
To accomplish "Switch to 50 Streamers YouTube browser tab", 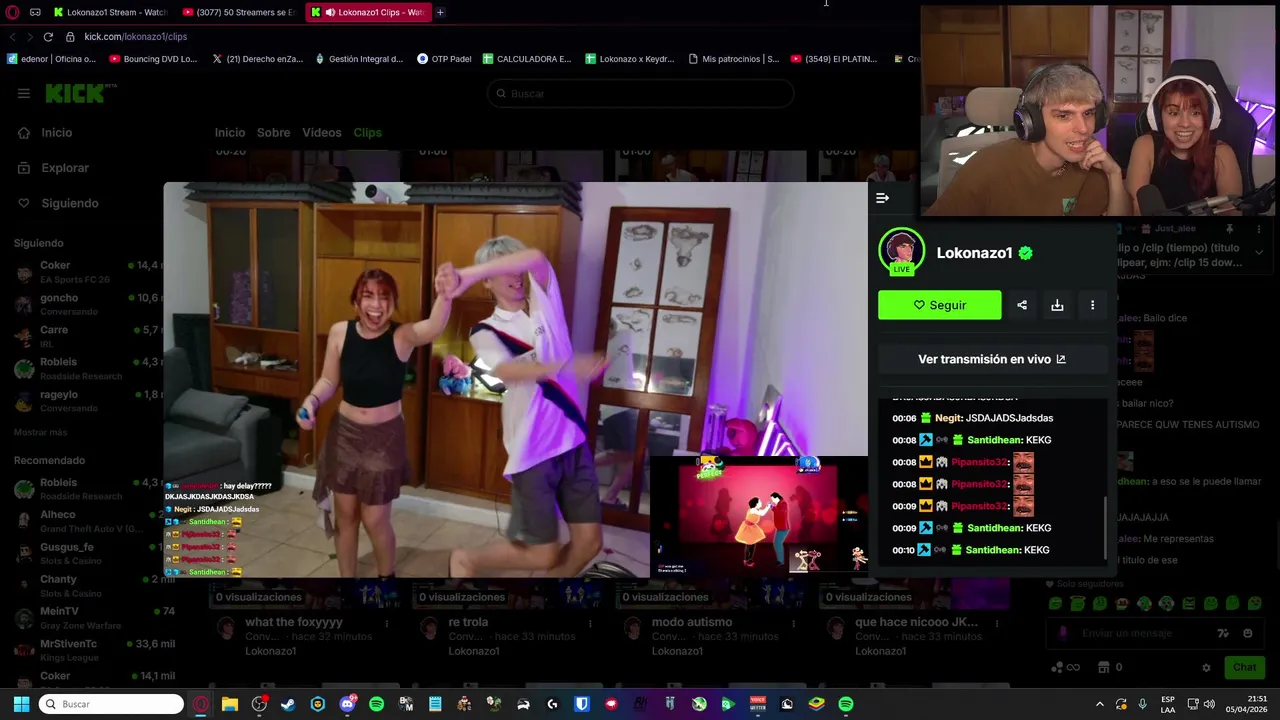I will point(240,12).
